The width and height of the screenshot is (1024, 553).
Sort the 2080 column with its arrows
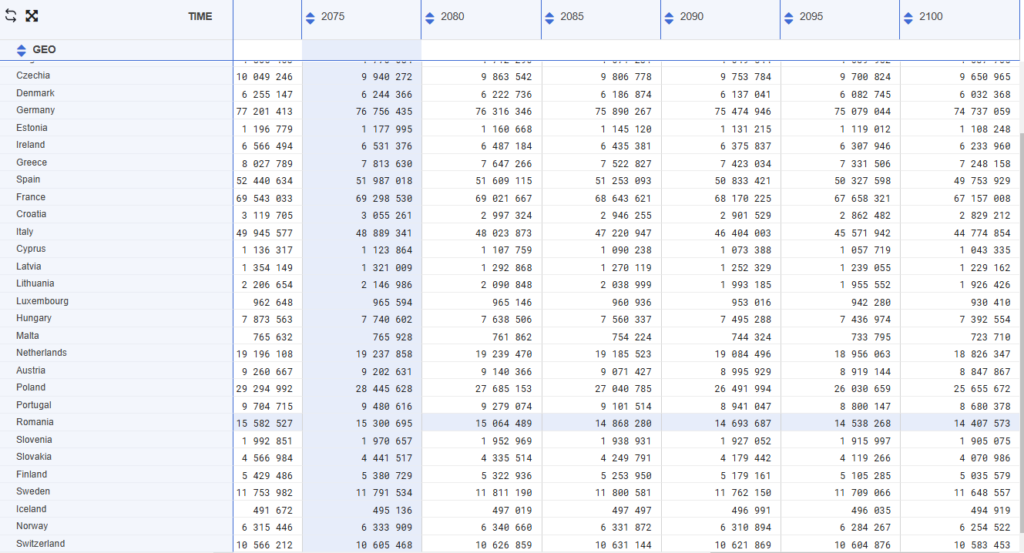[430, 18]
